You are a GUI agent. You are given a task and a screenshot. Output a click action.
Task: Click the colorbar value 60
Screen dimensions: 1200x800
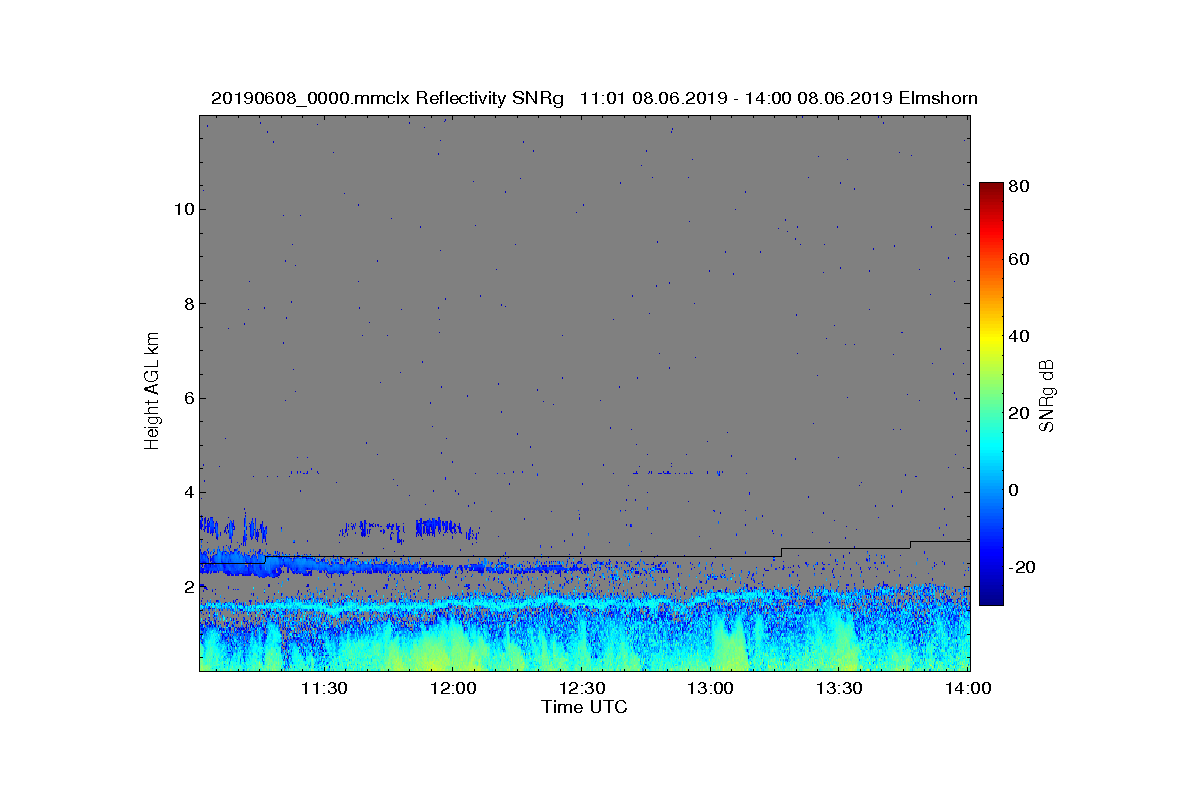point(1020,260)
